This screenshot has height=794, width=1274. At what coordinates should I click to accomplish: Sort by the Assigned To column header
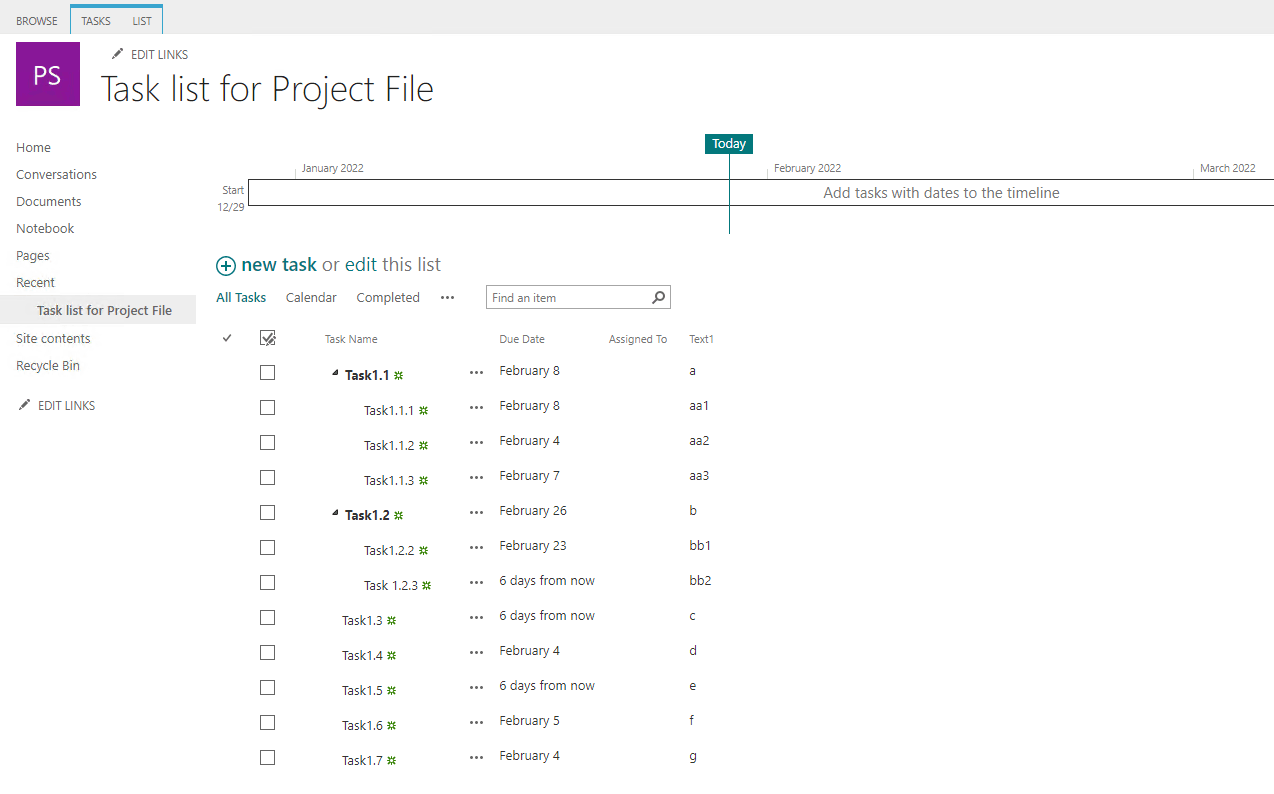coord(638,339)
